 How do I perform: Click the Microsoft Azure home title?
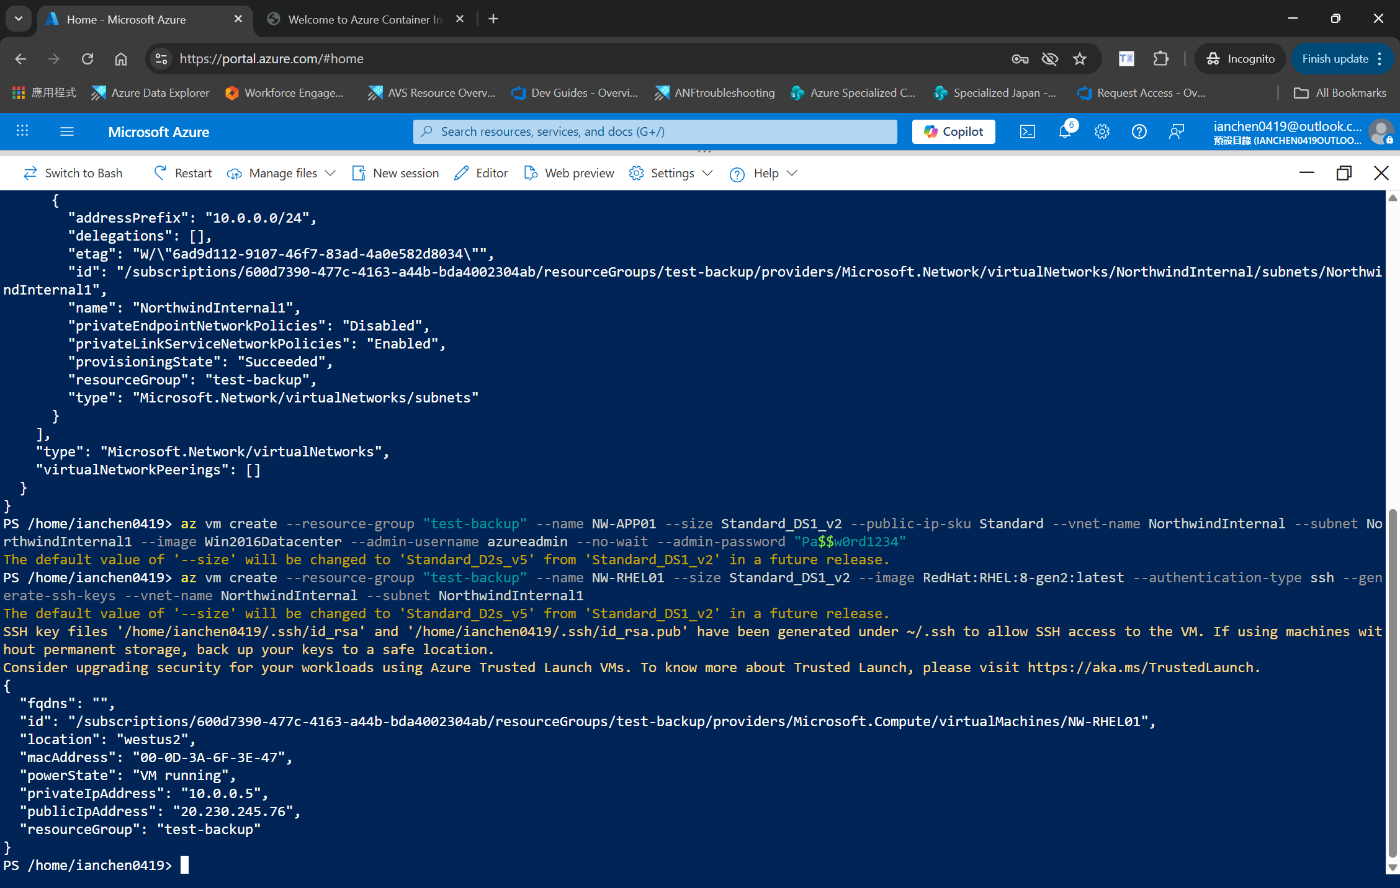(158, 132)
